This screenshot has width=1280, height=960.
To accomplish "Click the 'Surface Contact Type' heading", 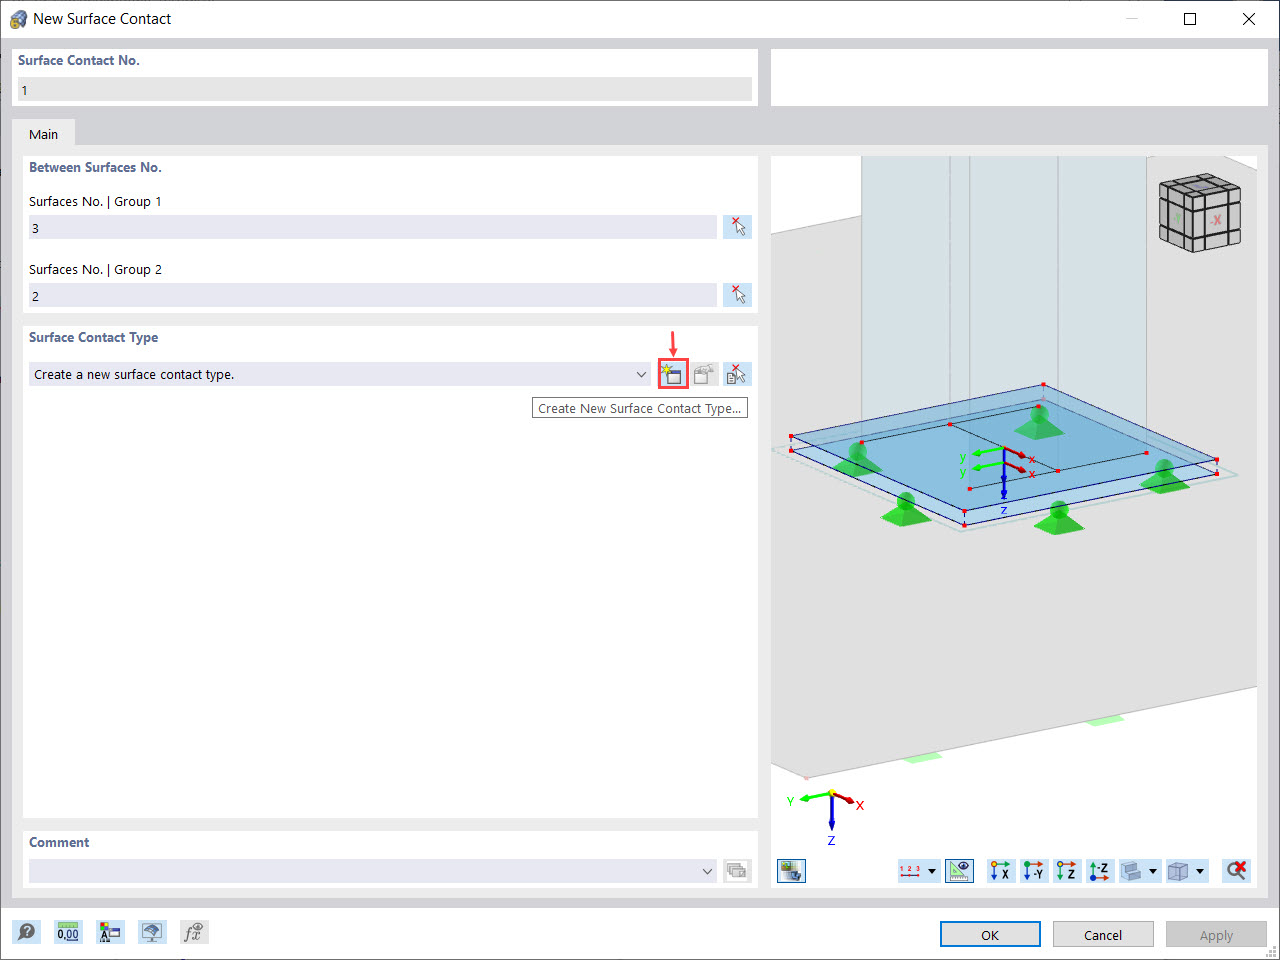I will [x=93, y=337].
